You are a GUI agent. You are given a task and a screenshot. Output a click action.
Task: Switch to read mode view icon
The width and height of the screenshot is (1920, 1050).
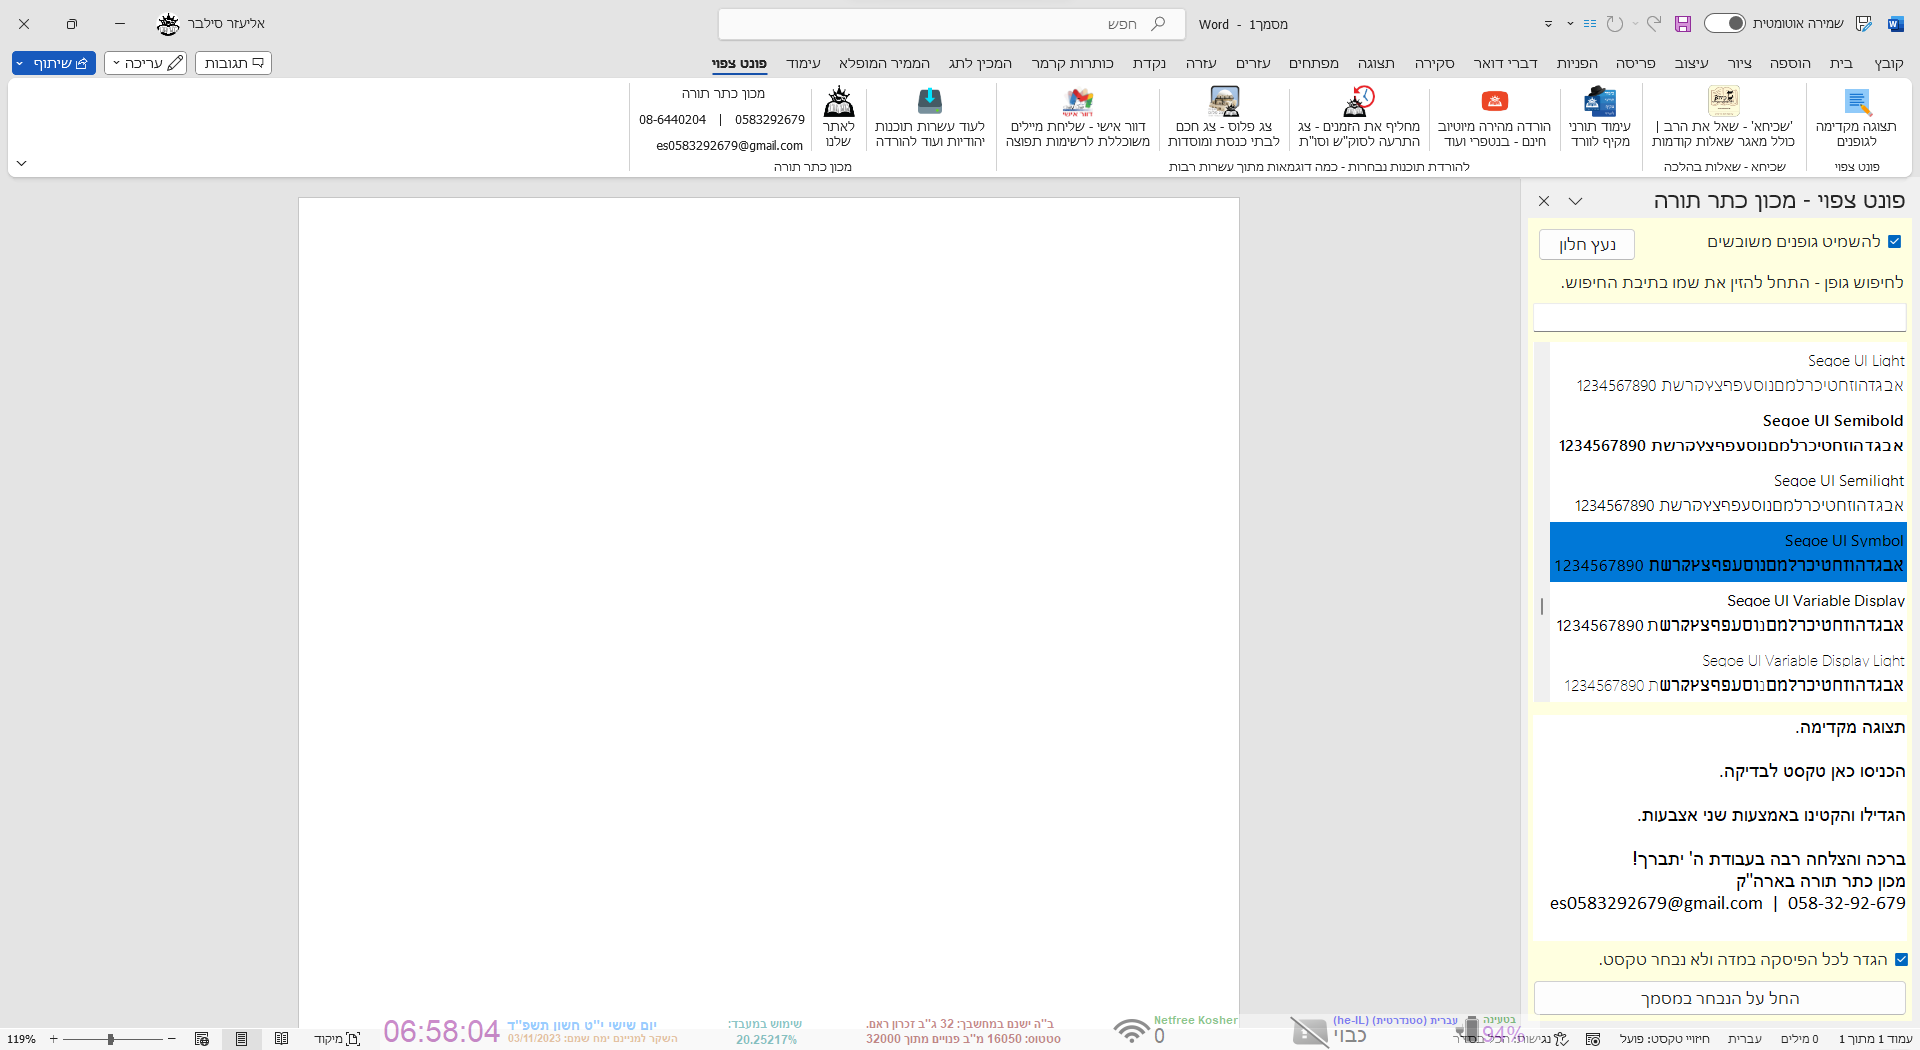[282, 1039]
